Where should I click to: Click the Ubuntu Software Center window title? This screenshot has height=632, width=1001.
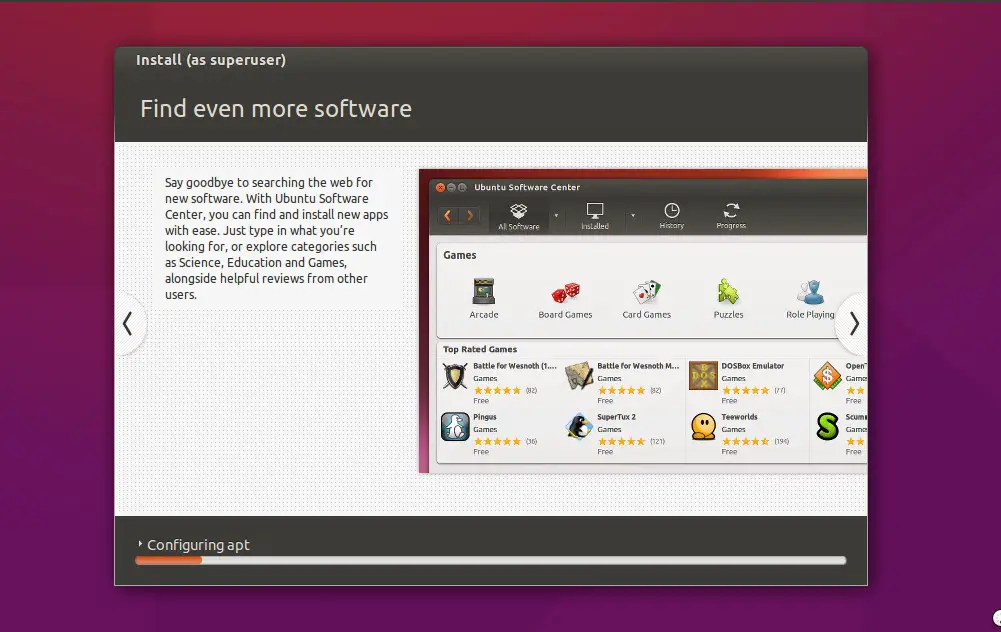pyautogui.click(x=527, y=187)
